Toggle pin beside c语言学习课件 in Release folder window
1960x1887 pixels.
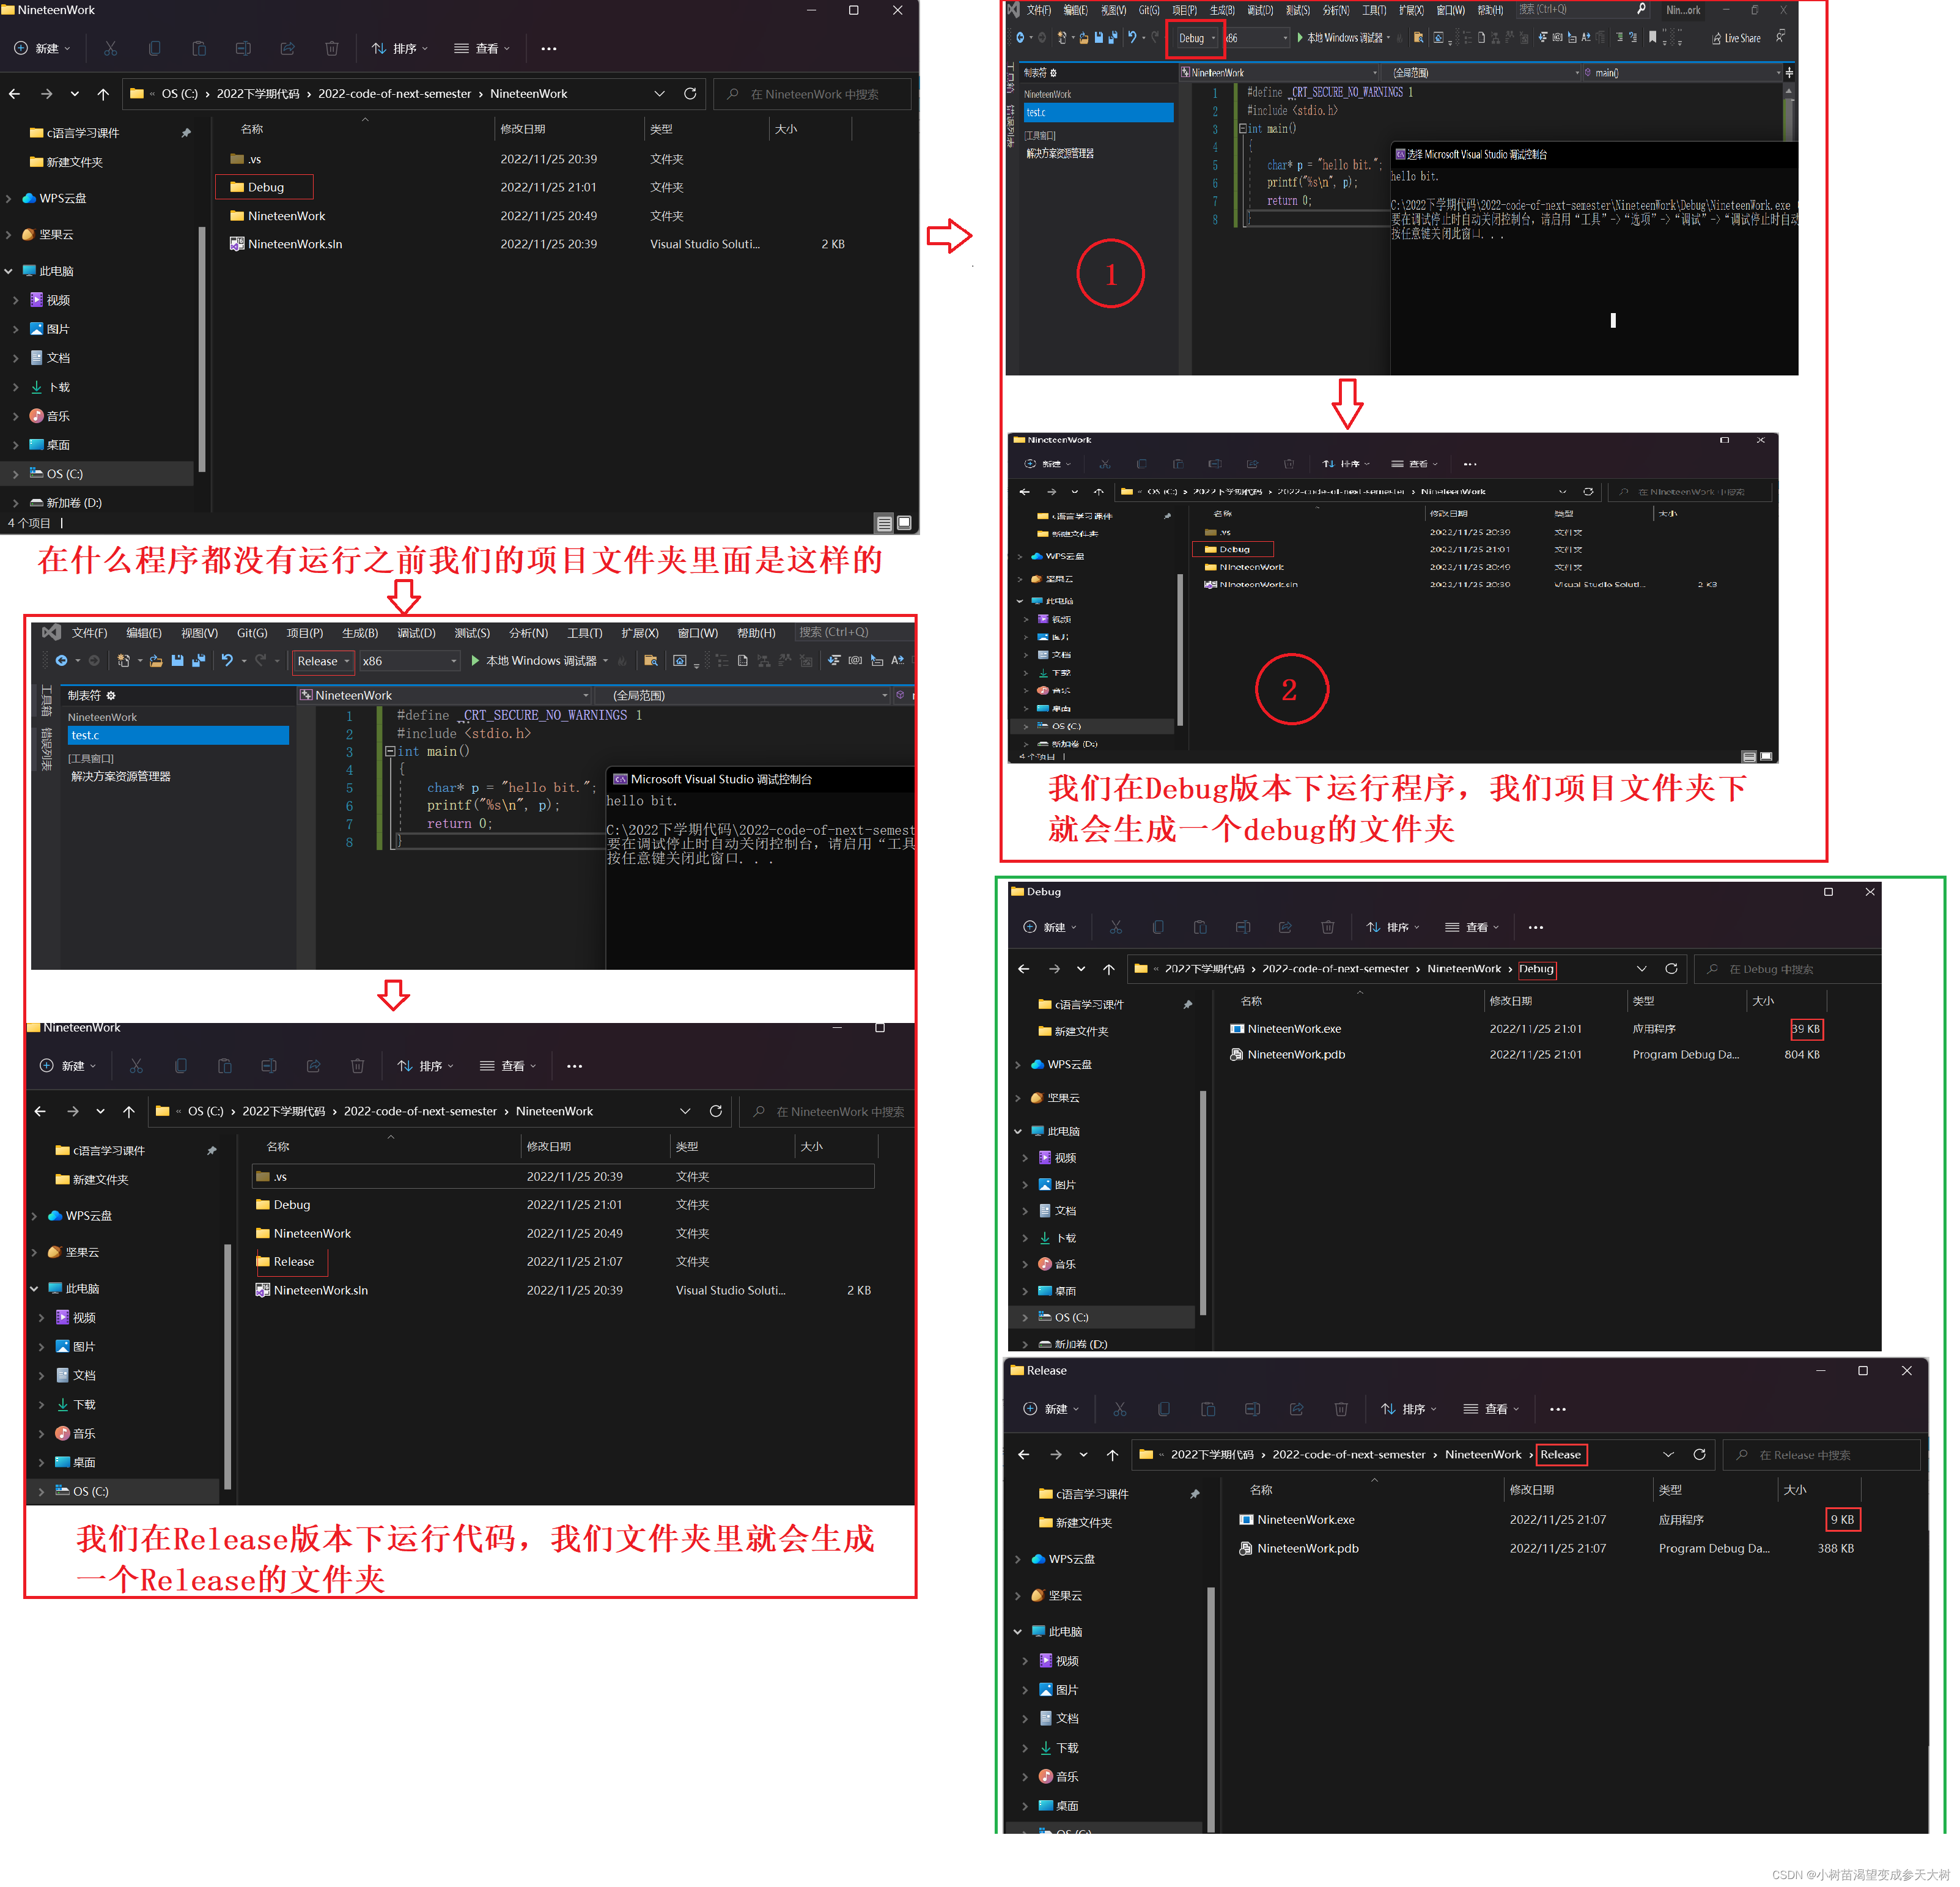(x=1194, y=1494)
